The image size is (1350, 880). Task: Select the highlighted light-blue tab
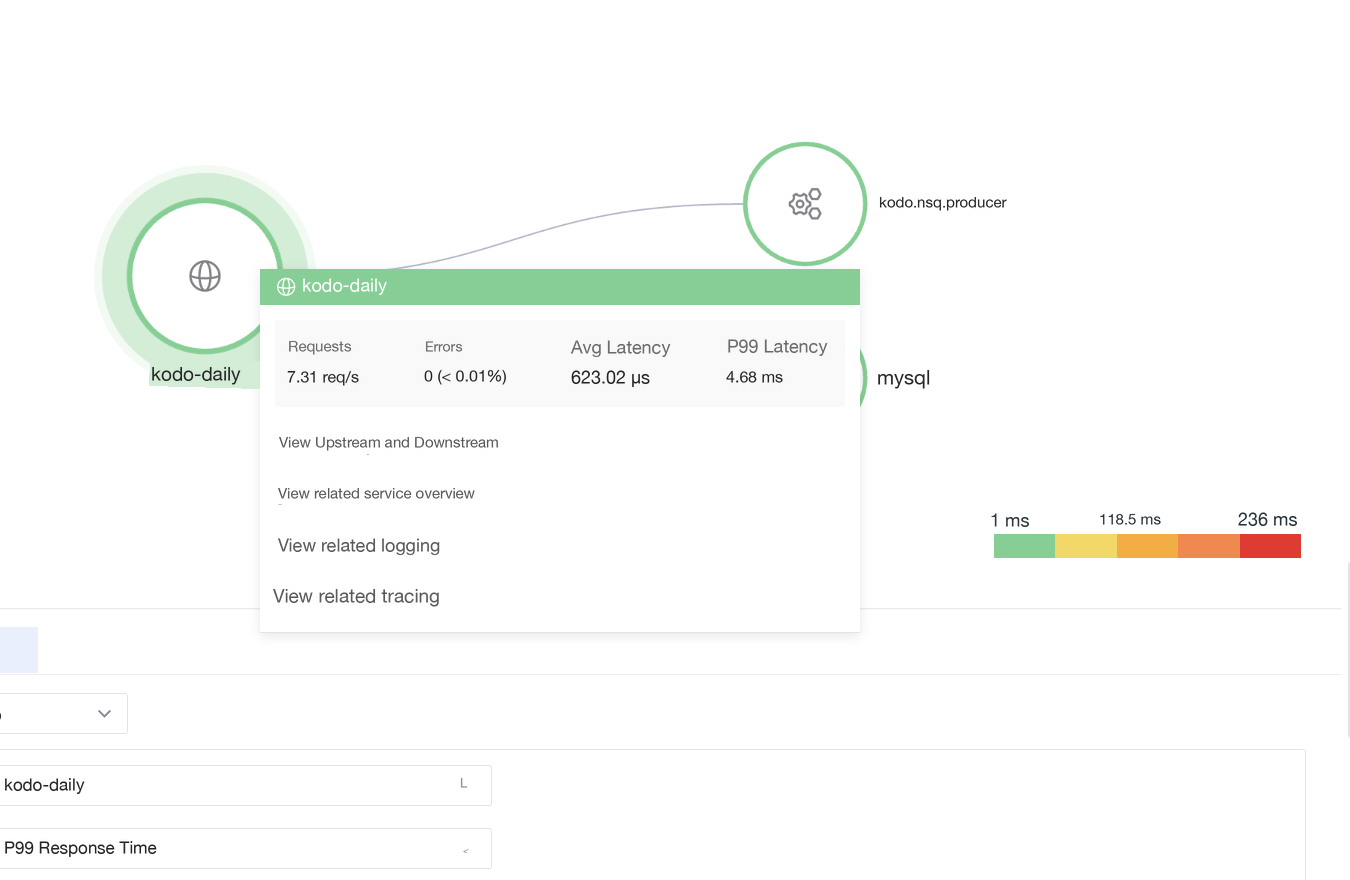coord(19,650)
